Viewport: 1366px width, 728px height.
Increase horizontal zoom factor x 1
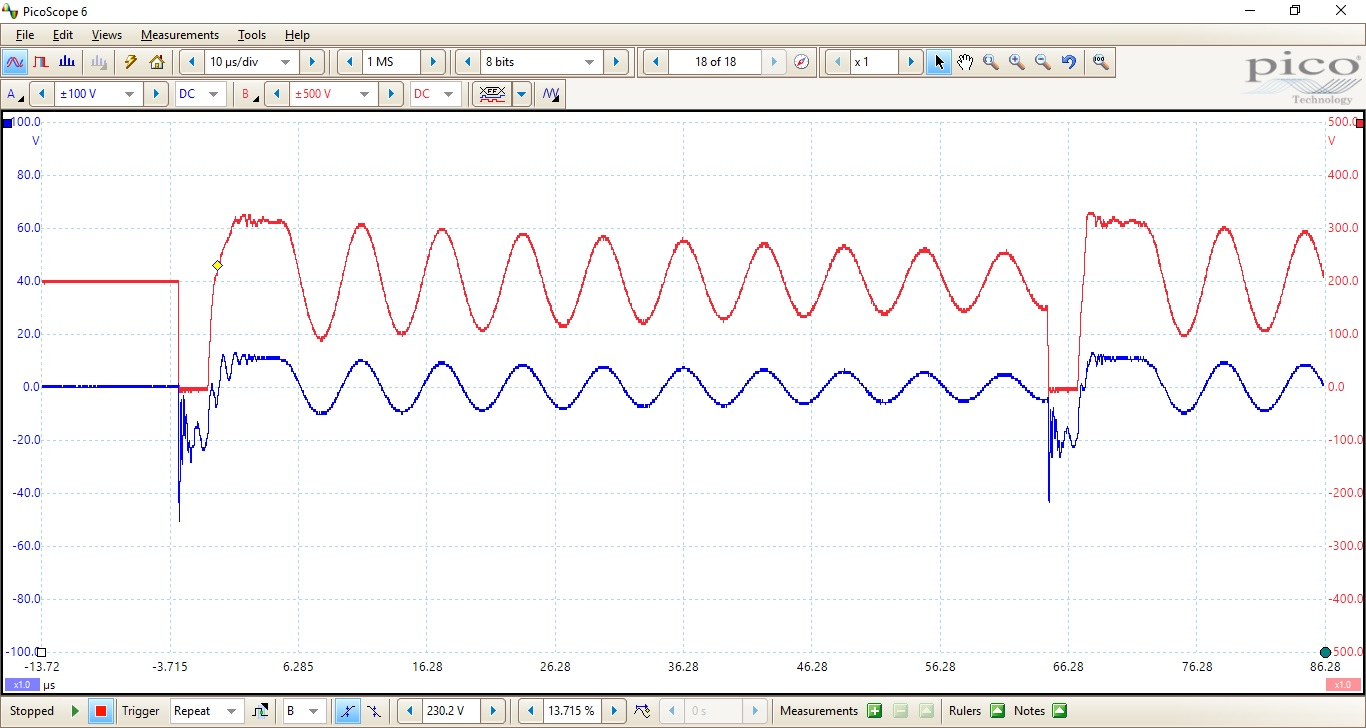coord(911,62)
